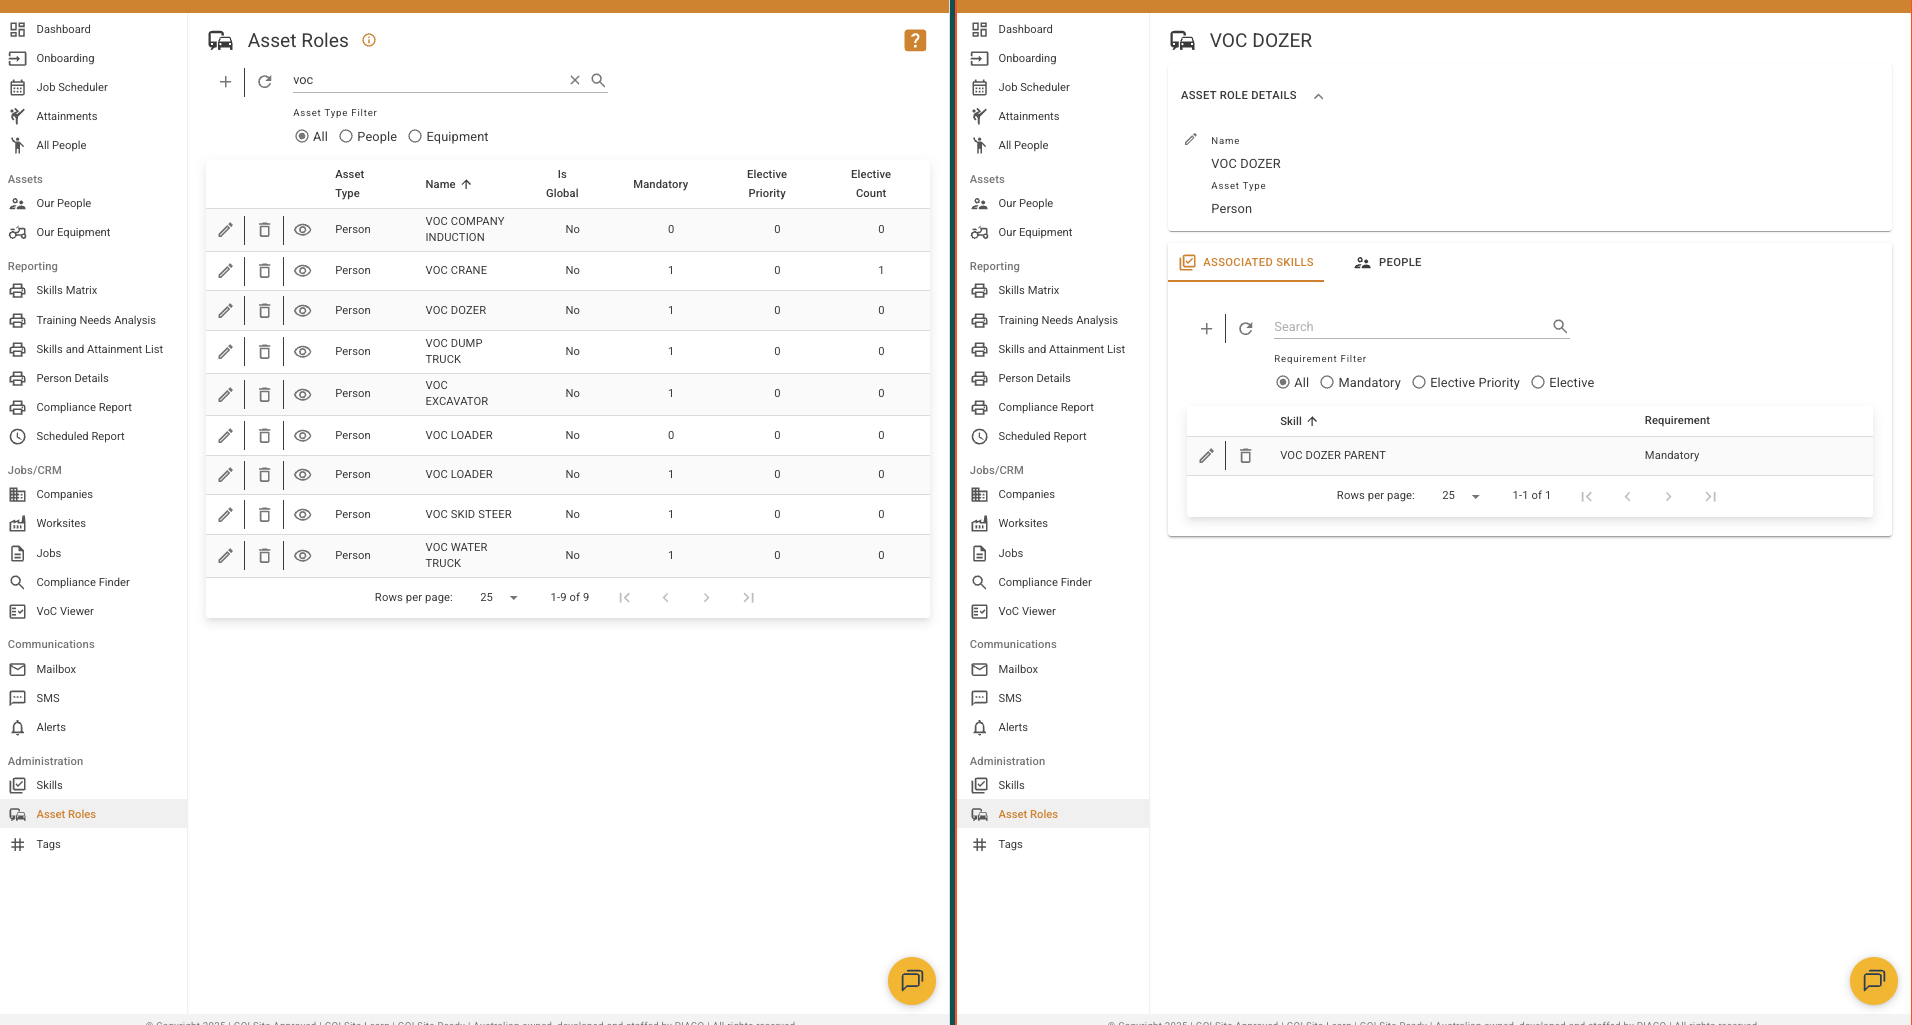Collapse the Asset Role Details section

1318,96
